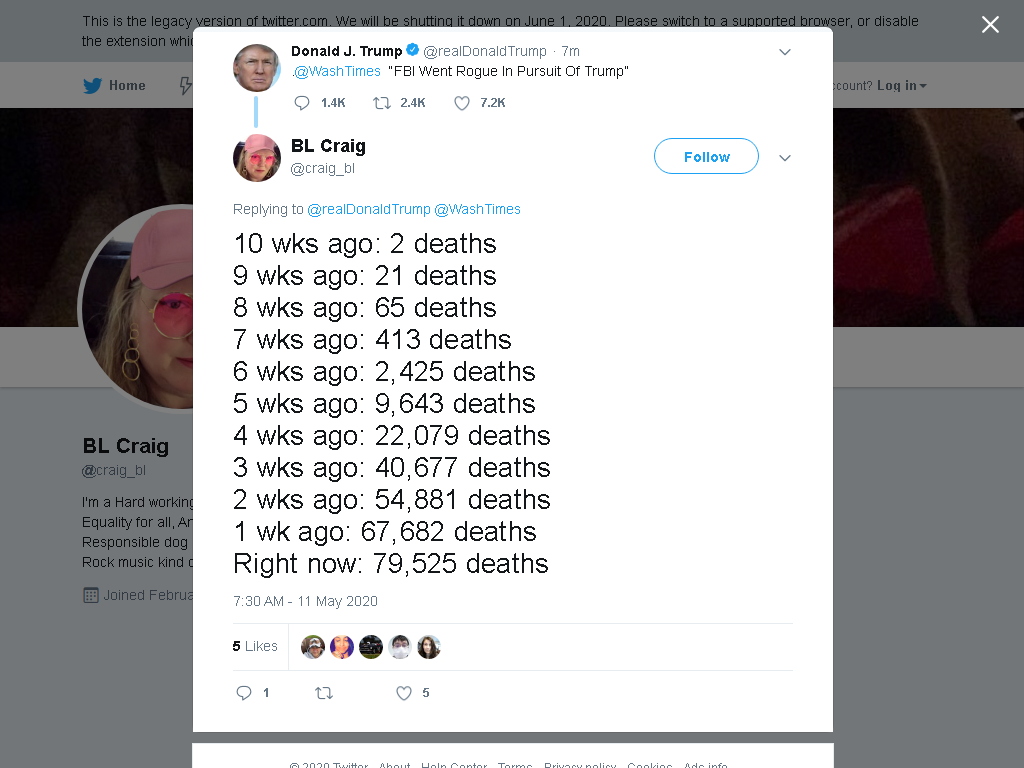
Task: Retweet Donald J. Trump's tweet
Action: pos(381,103)
